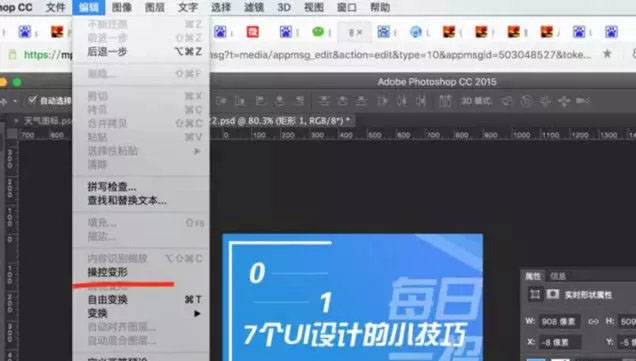Open the 选择 menu
This screenshot has height=361, width=636.
coord(221,7)
